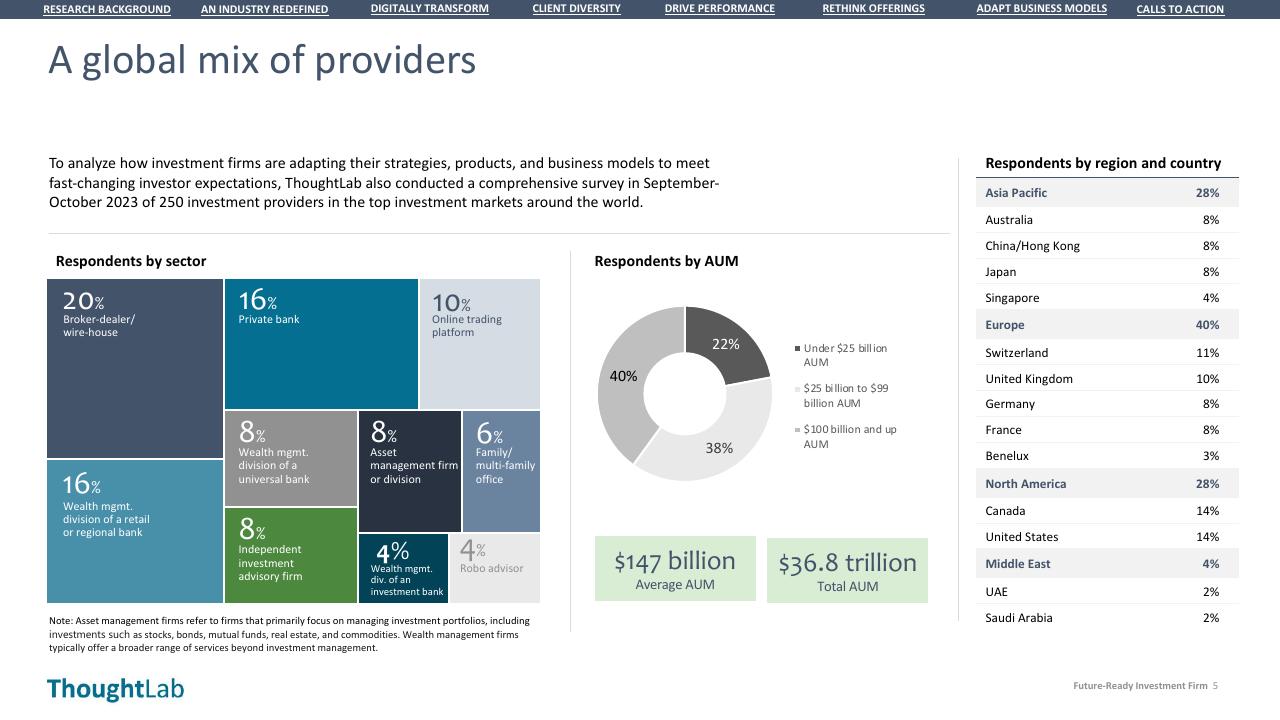Click the 22% donut chart segment
Viewport: 1280px width, 720px height.
pyautogui.click(x=728, y=343)
